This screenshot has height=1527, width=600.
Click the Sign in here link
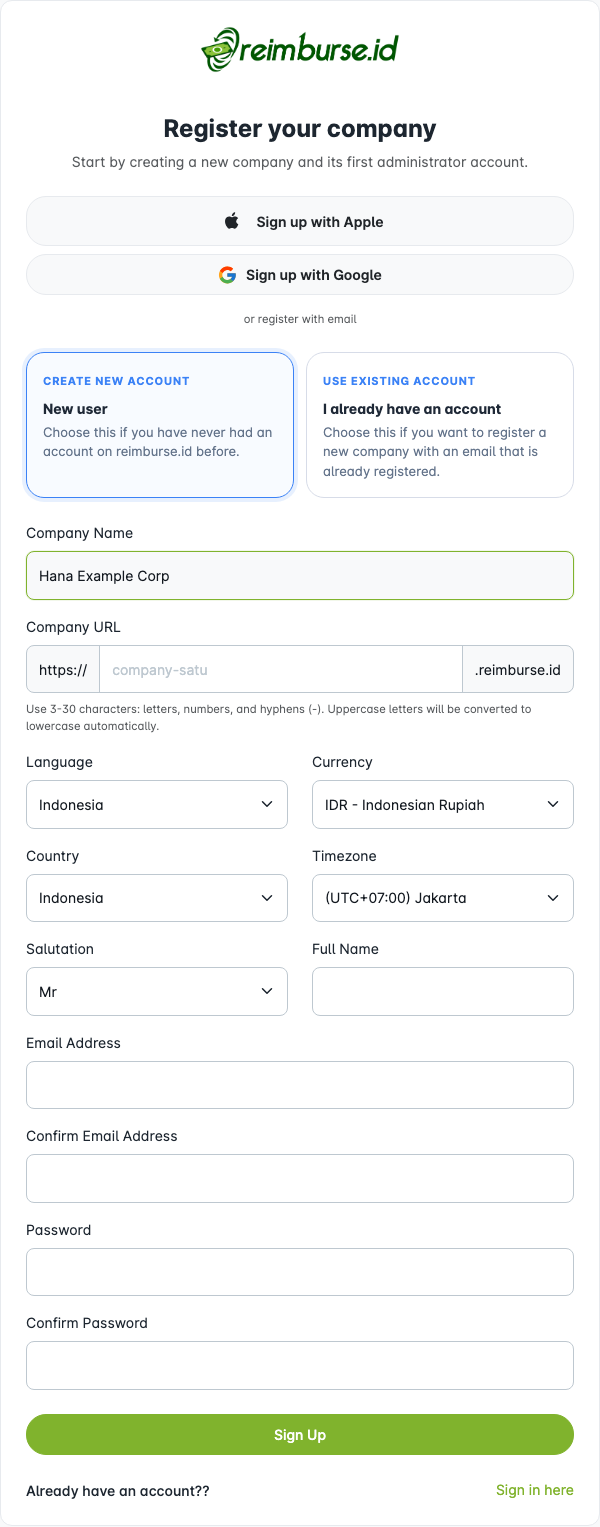coord(534,1490)
